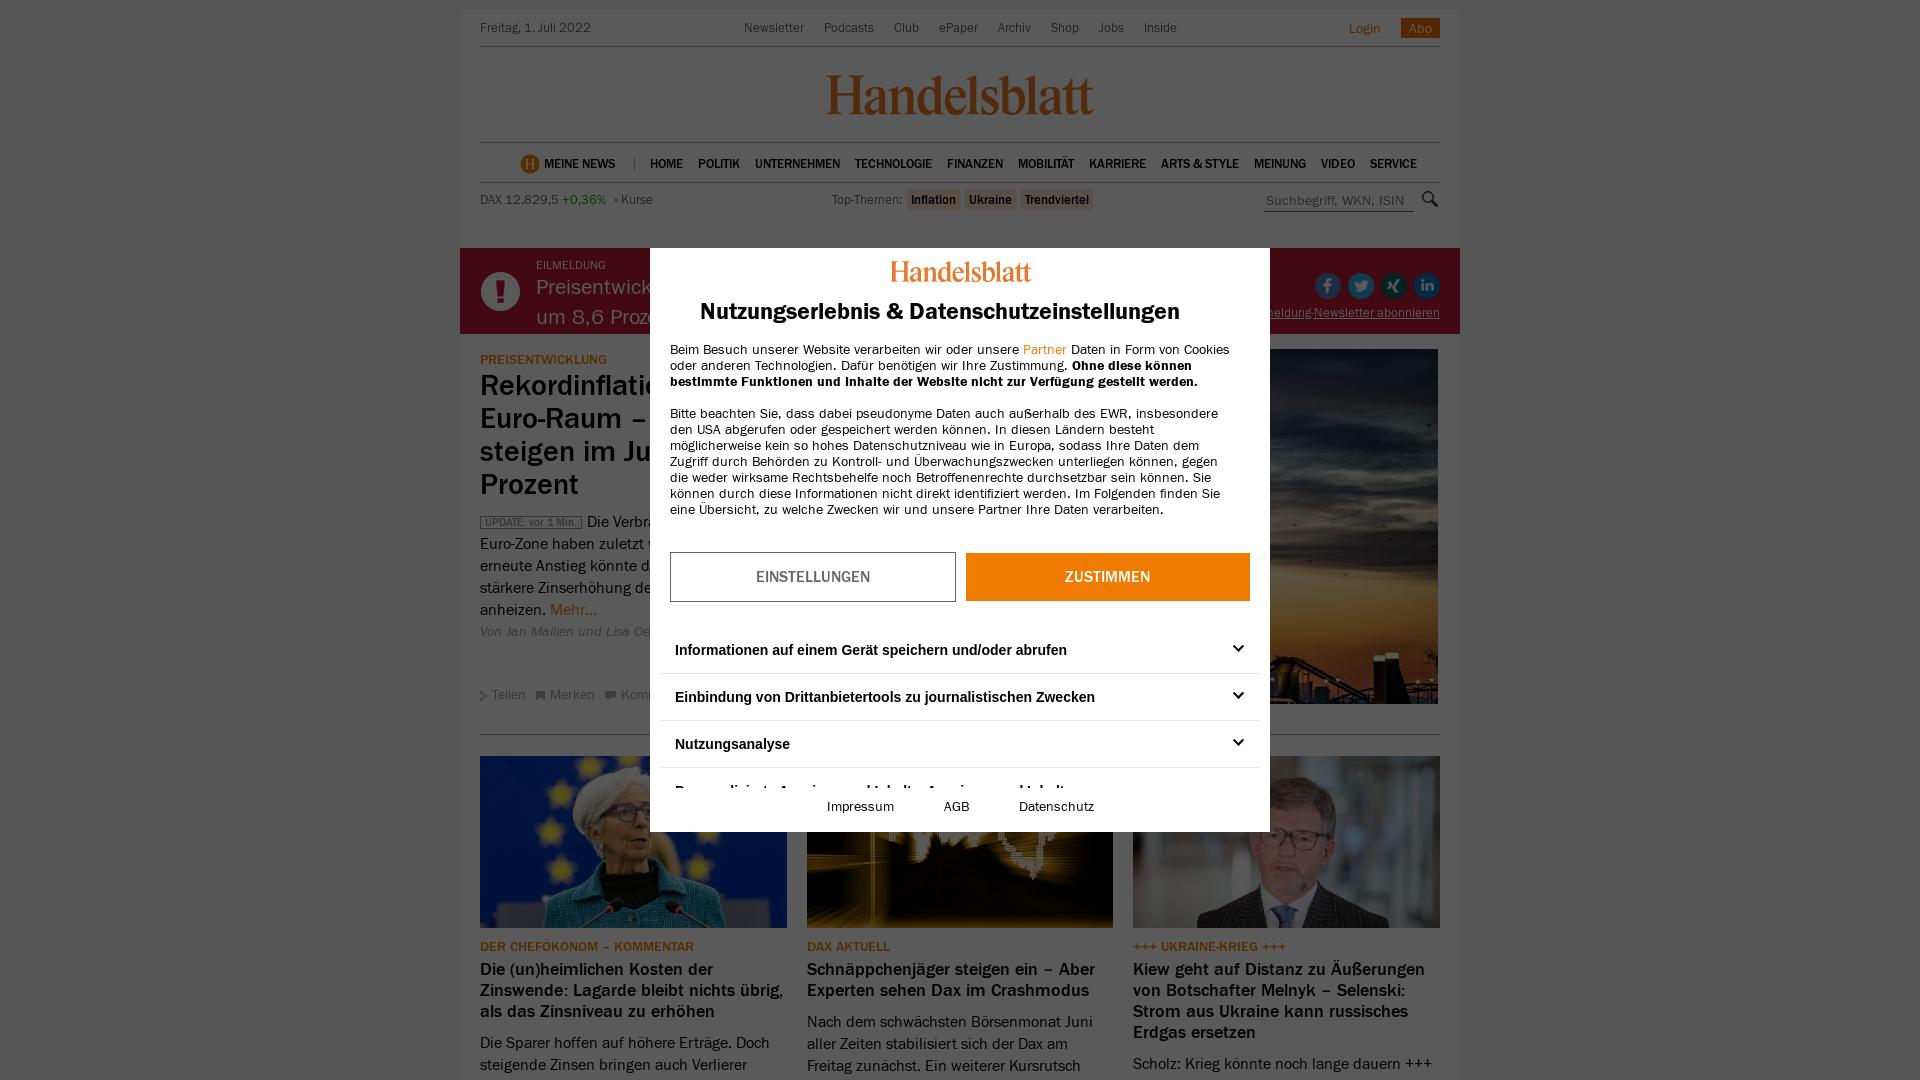This screenshot has height=1080, width=1920.
Task: Expand the Nutzungsanalyse section
Action: [1237, 742]
